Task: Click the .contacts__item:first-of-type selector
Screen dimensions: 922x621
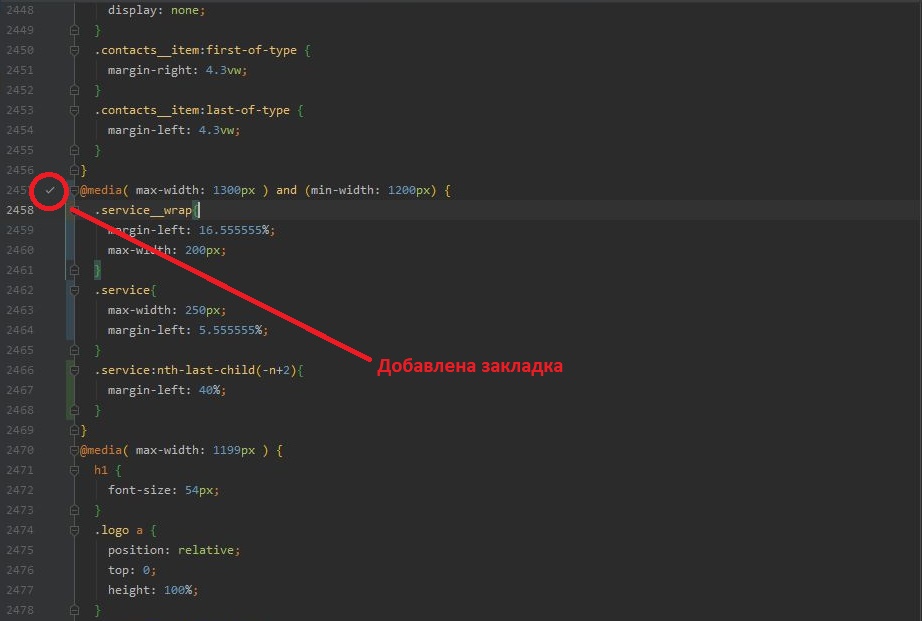Action: click(196, 50)
